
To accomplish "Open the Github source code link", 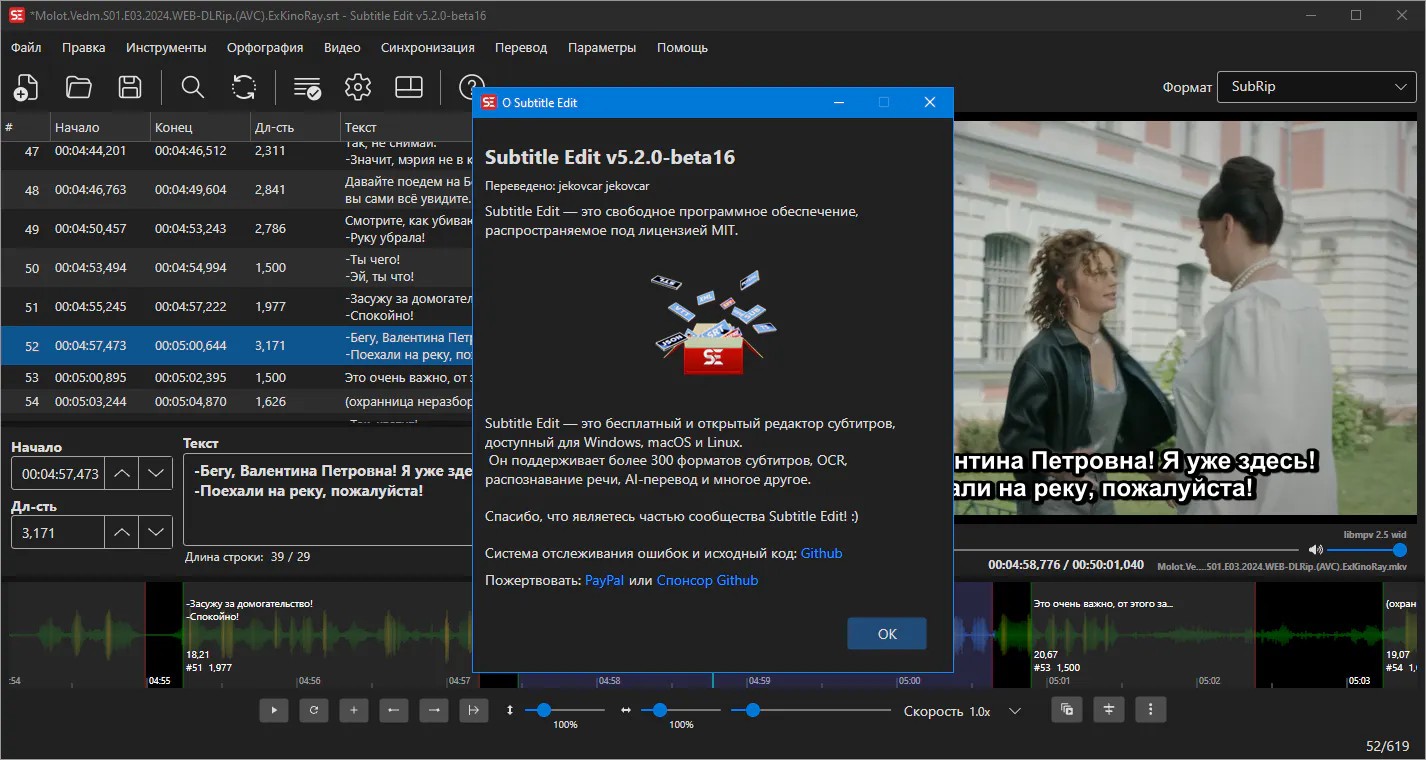I will [x=821, y=553].
